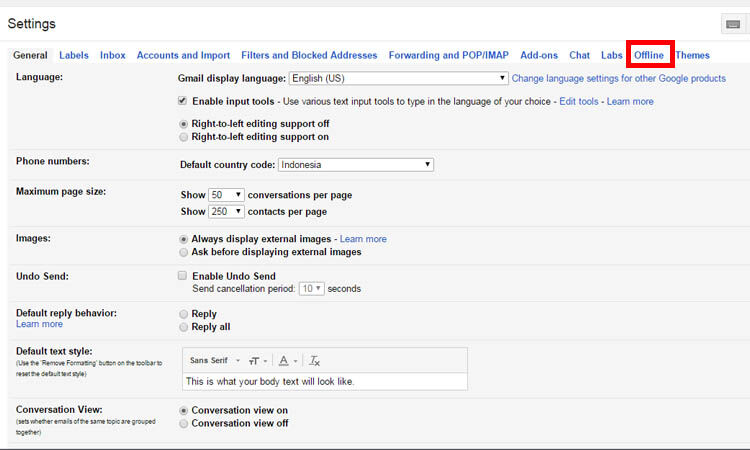
Task: Check the Enable Undo Send box
Action: coord(182,275)
